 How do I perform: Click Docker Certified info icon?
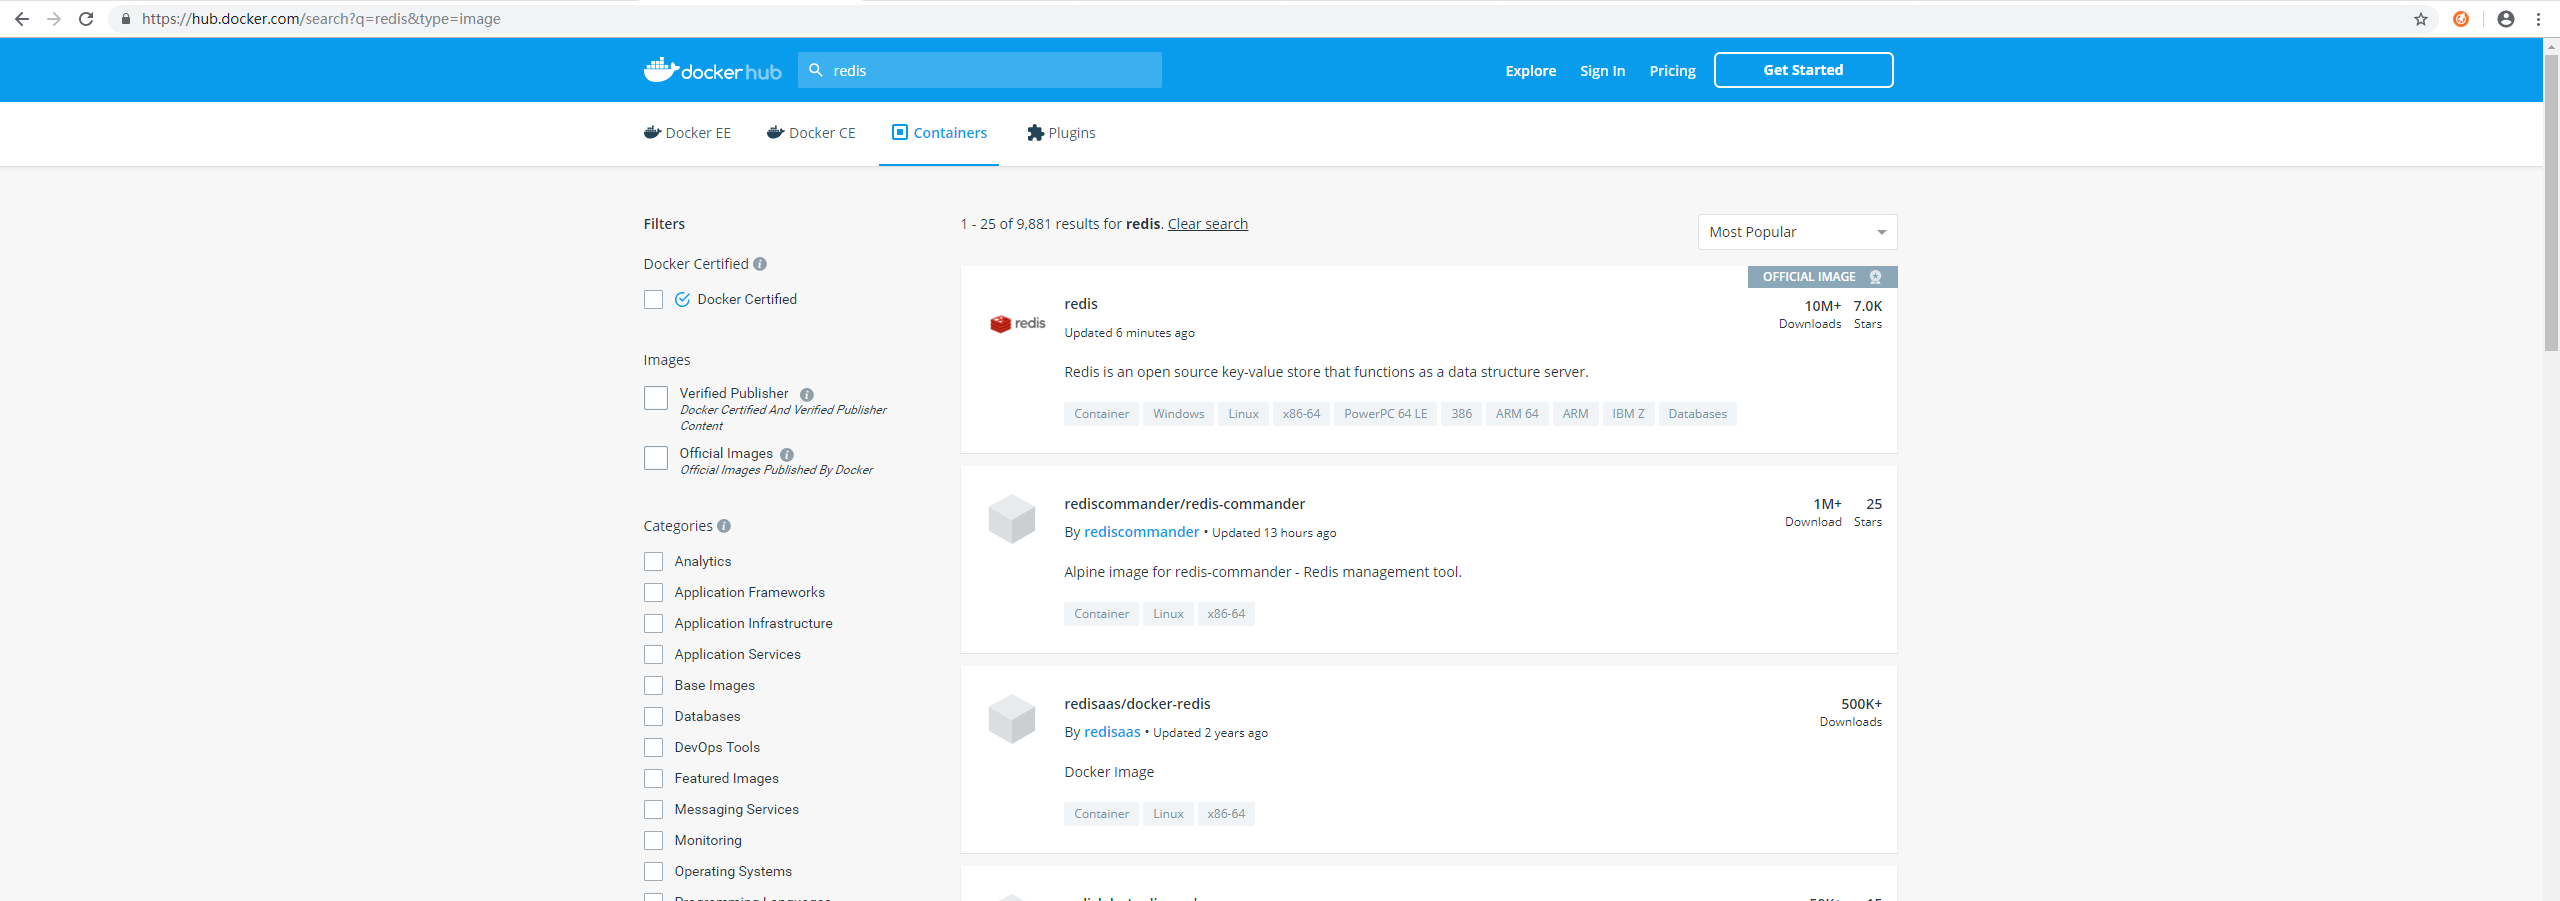pyautogui.click(x=760, y=264)
